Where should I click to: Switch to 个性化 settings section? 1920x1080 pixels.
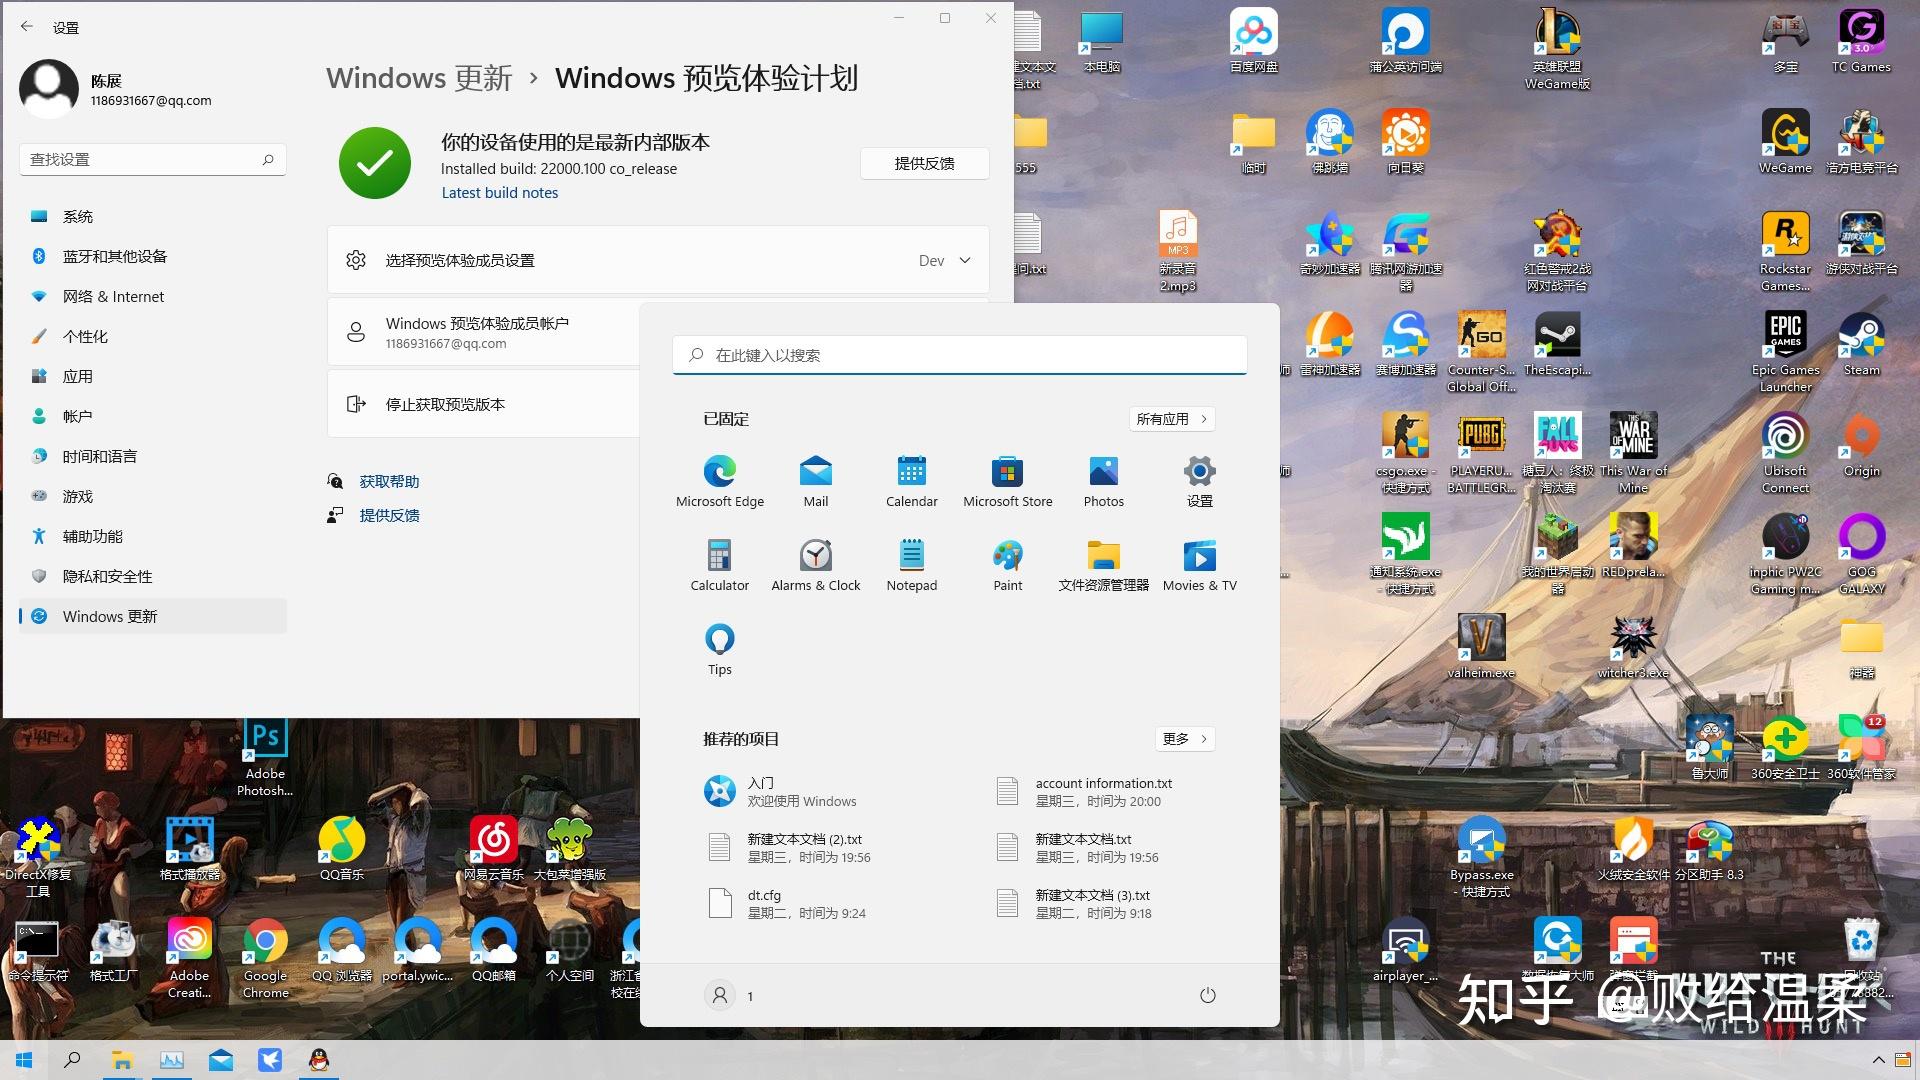pos(85,336)
